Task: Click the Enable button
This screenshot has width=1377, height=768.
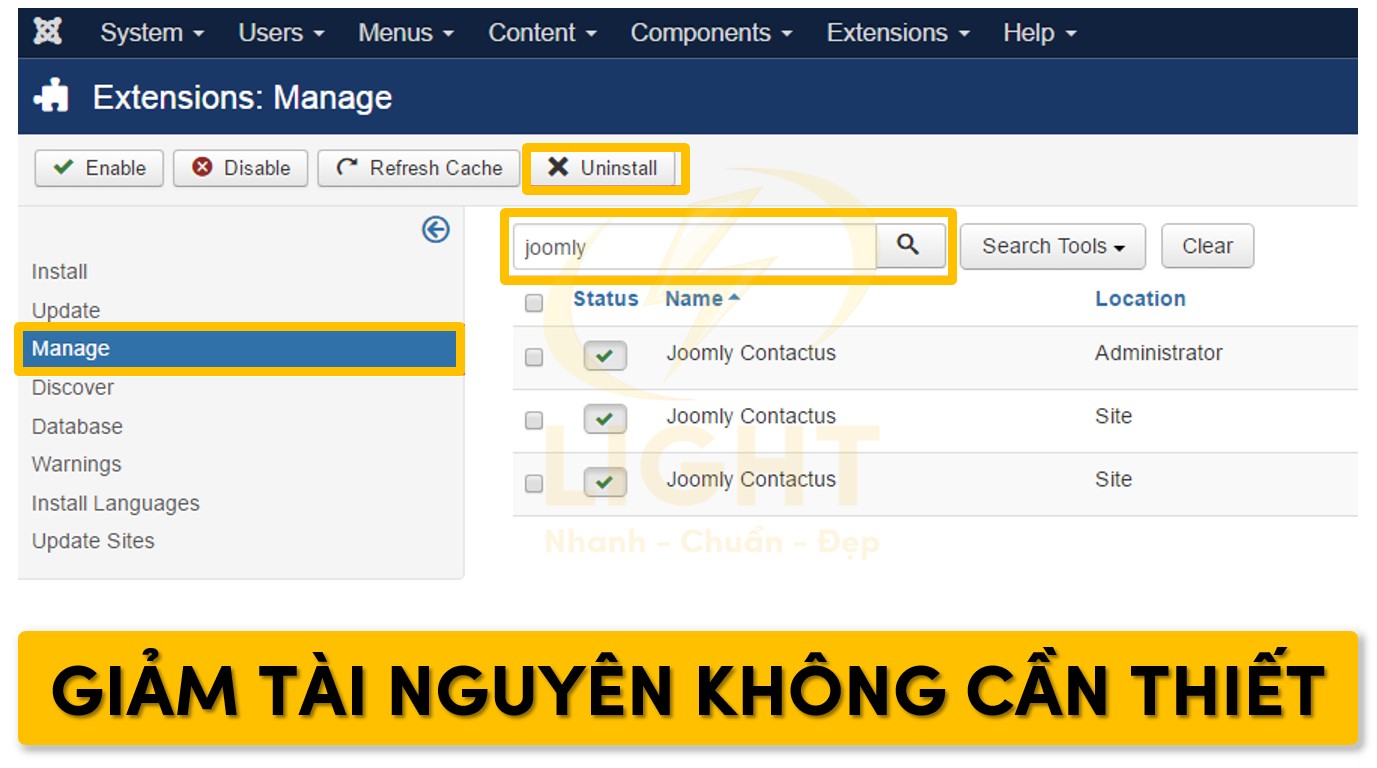Action: [x=99, y=168]
